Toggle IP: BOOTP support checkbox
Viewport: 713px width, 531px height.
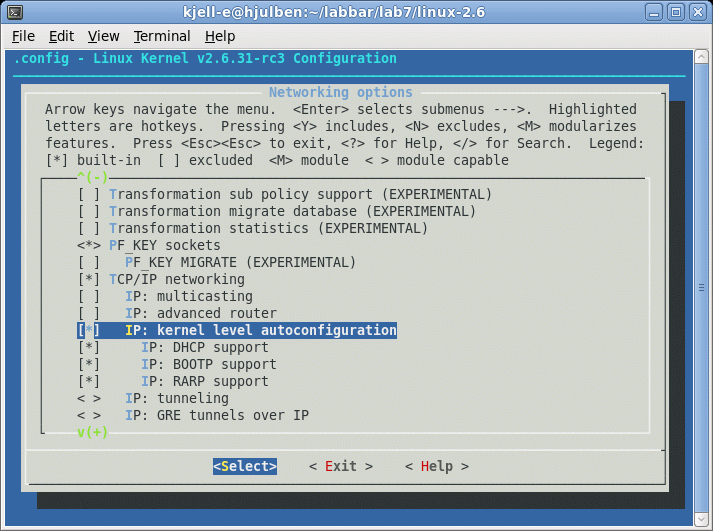(89, 365)
